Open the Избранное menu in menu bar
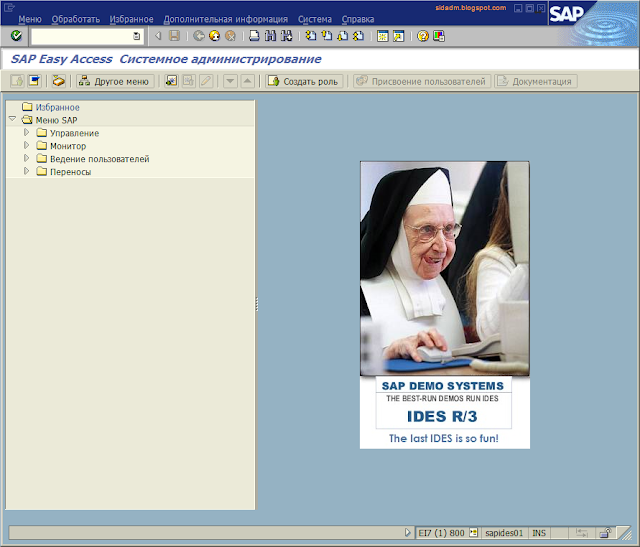 point(131,19)
